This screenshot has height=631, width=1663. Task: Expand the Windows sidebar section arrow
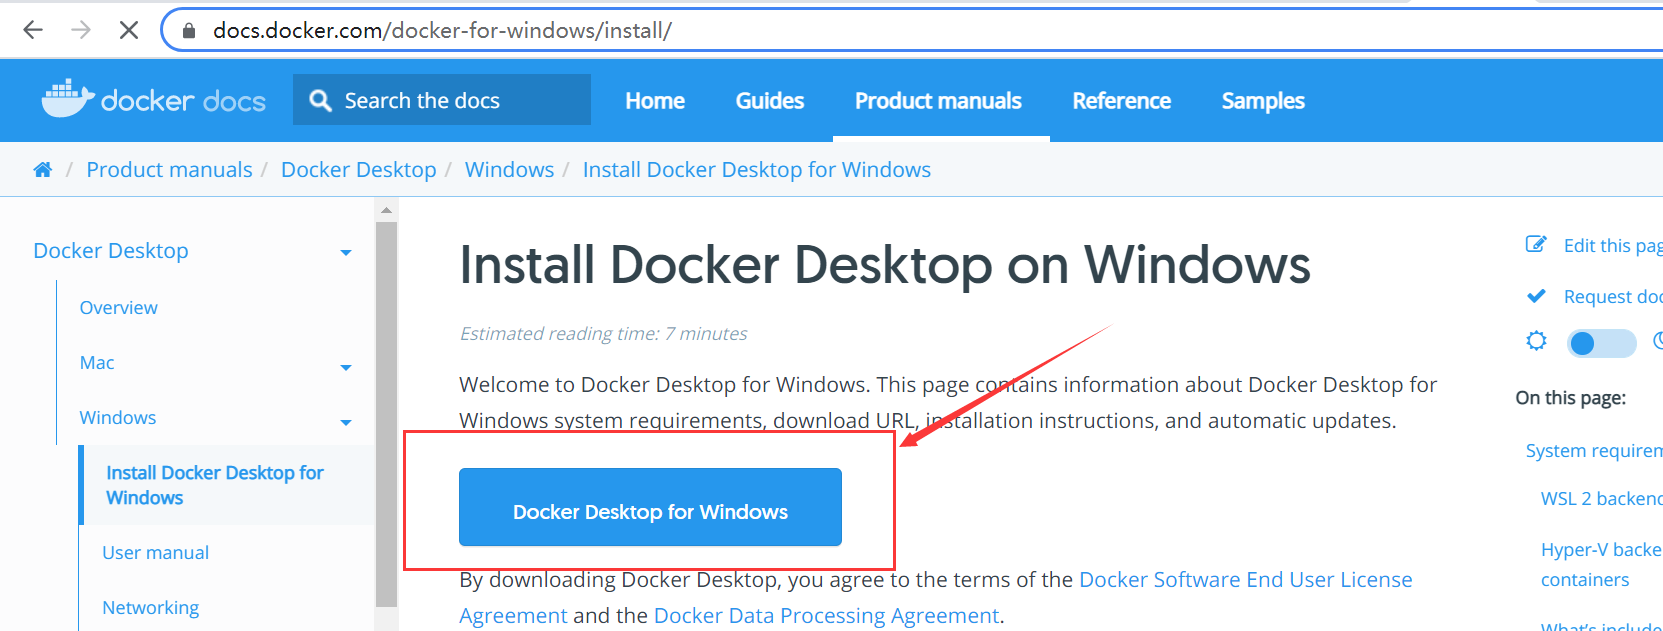point(346,423)
